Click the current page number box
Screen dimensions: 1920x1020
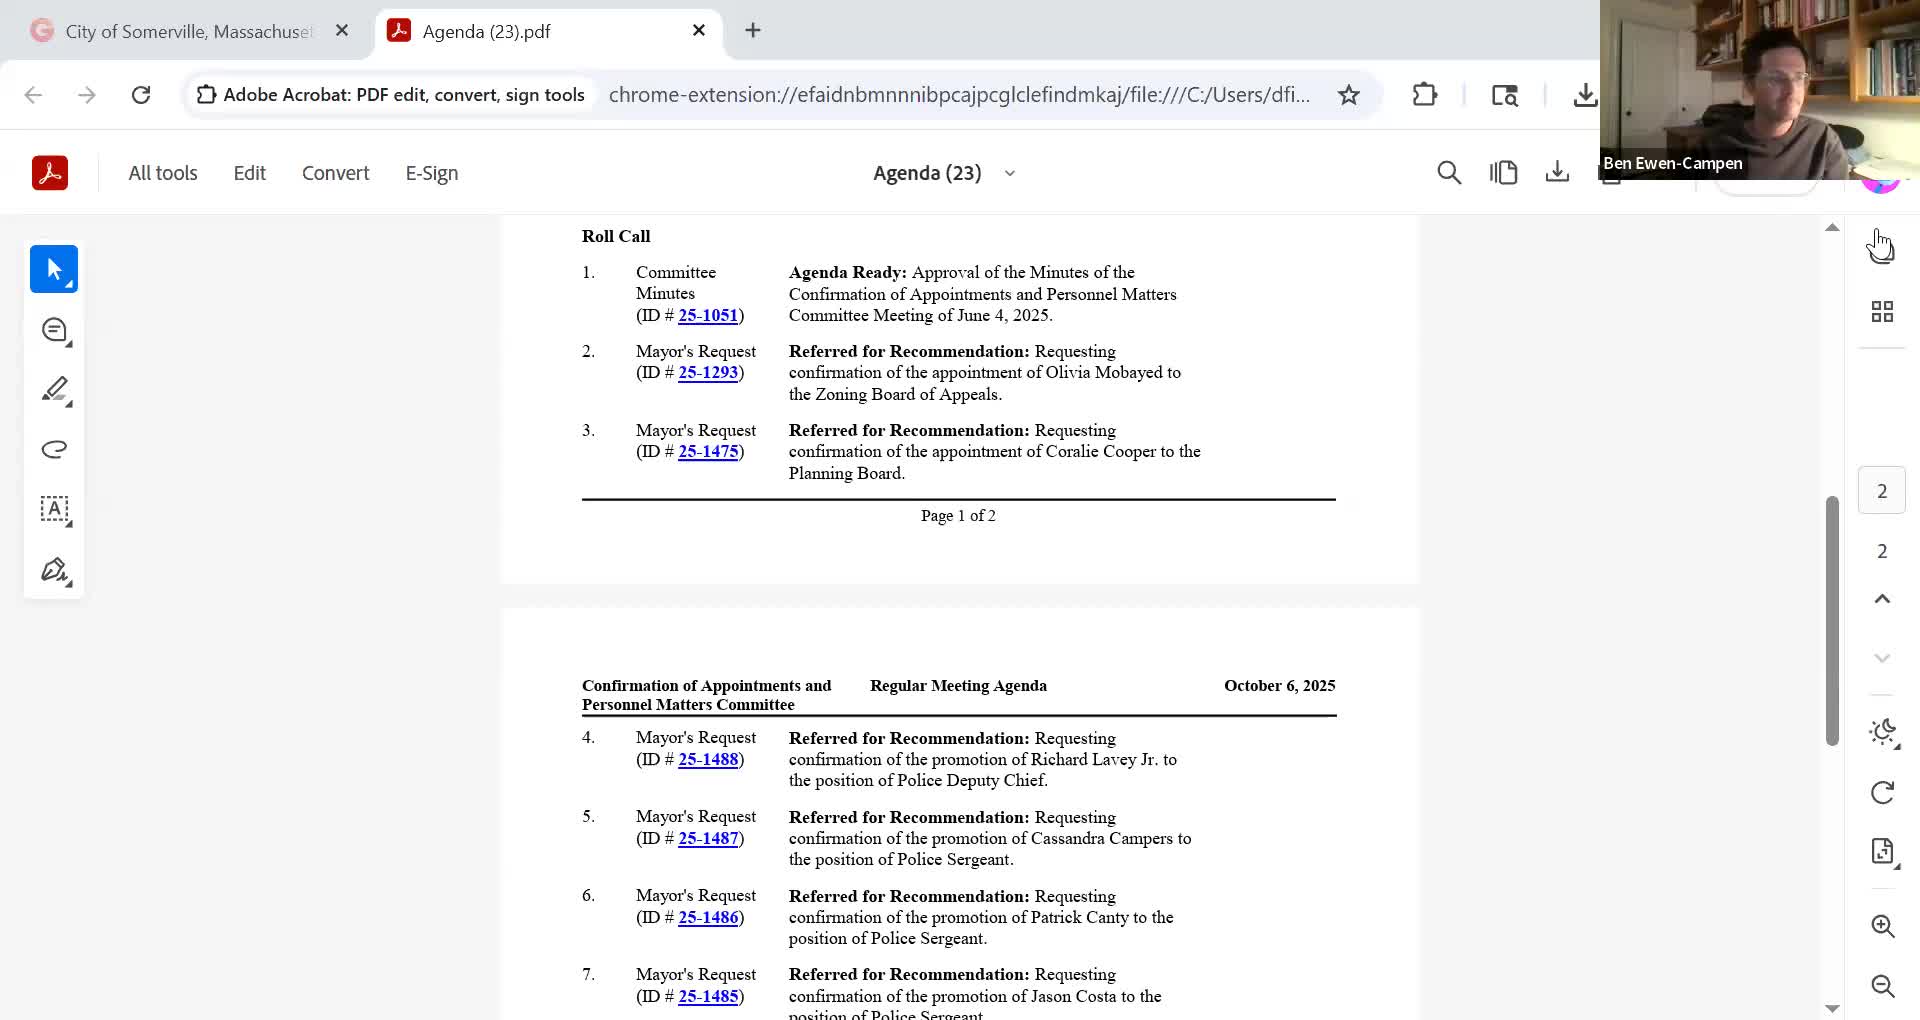pyautogui.click(x=1882, y=491)
